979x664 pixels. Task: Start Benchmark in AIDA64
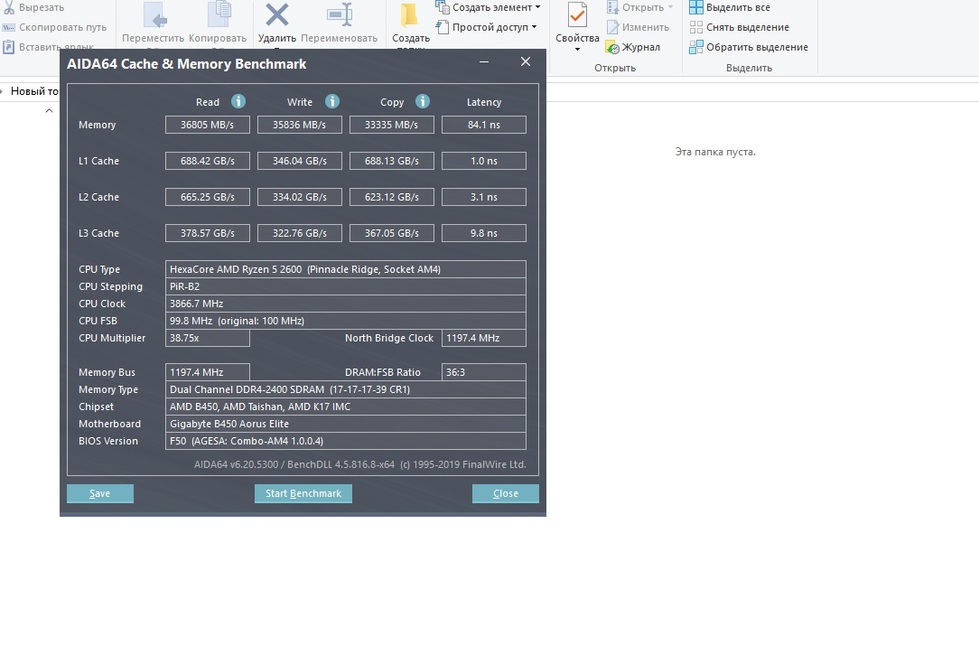303,493
